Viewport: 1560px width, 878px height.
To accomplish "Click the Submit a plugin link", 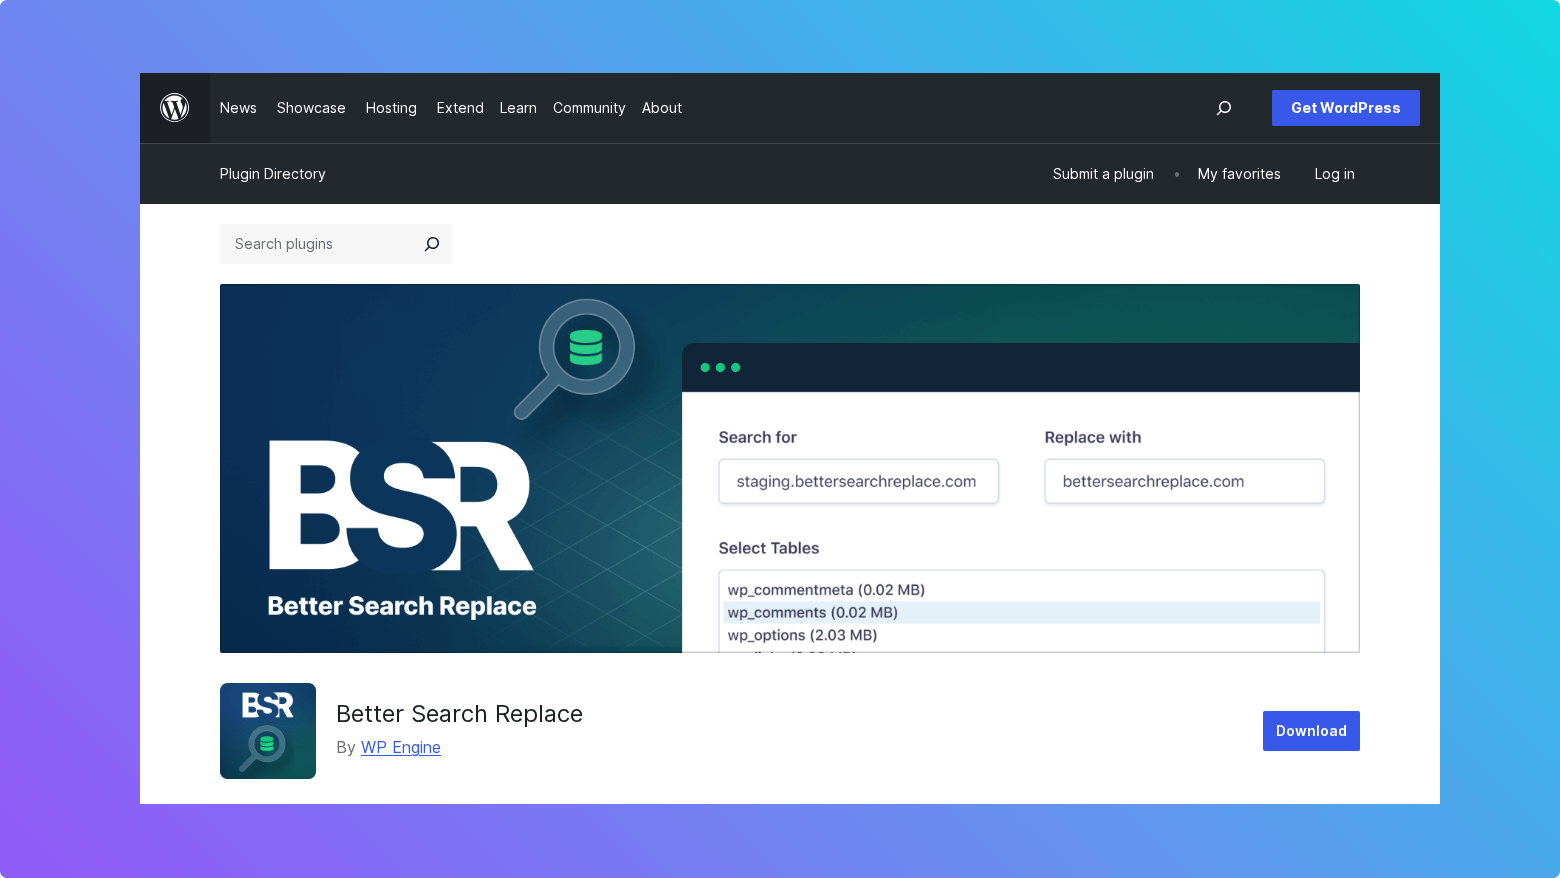I will 1103,173.
